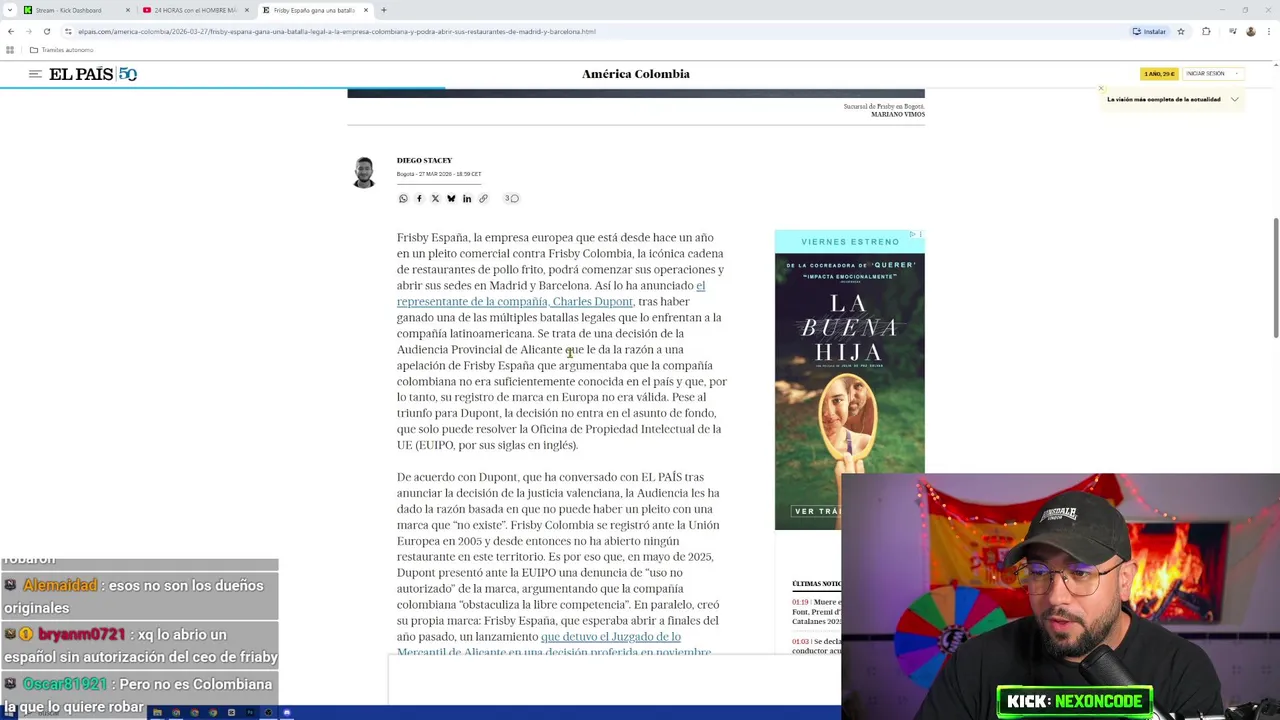Screen dimensions: 1280x720
Task: Share article on Facebook icon
Action: coord(419,199)
